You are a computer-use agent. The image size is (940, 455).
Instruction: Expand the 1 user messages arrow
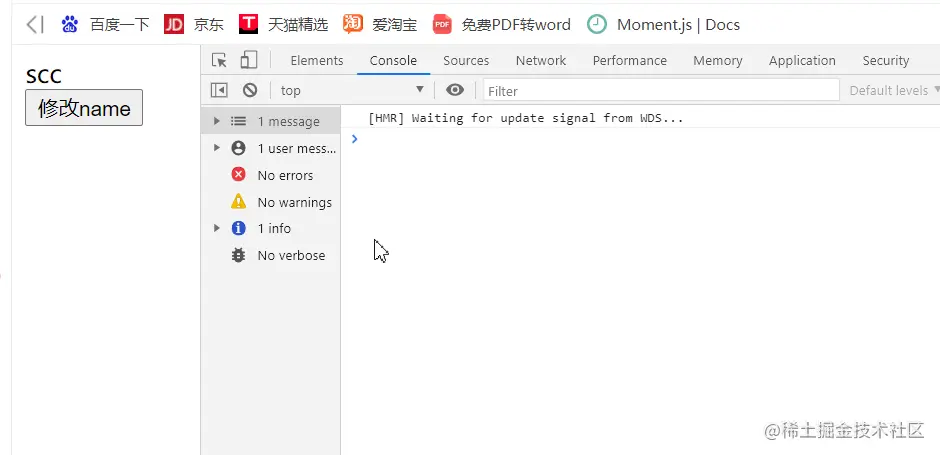(x=217, y=148)
